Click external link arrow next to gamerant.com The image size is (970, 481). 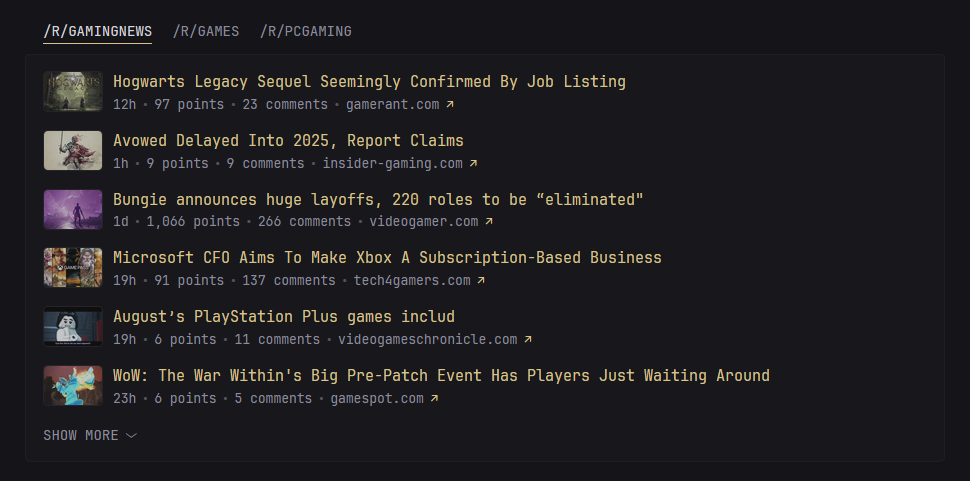[x=450, y=104]
